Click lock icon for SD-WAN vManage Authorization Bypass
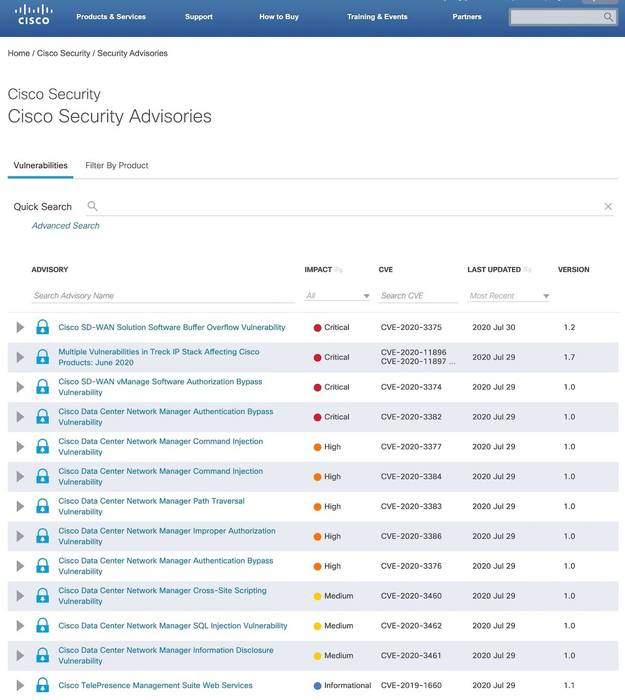 [42, 387]
